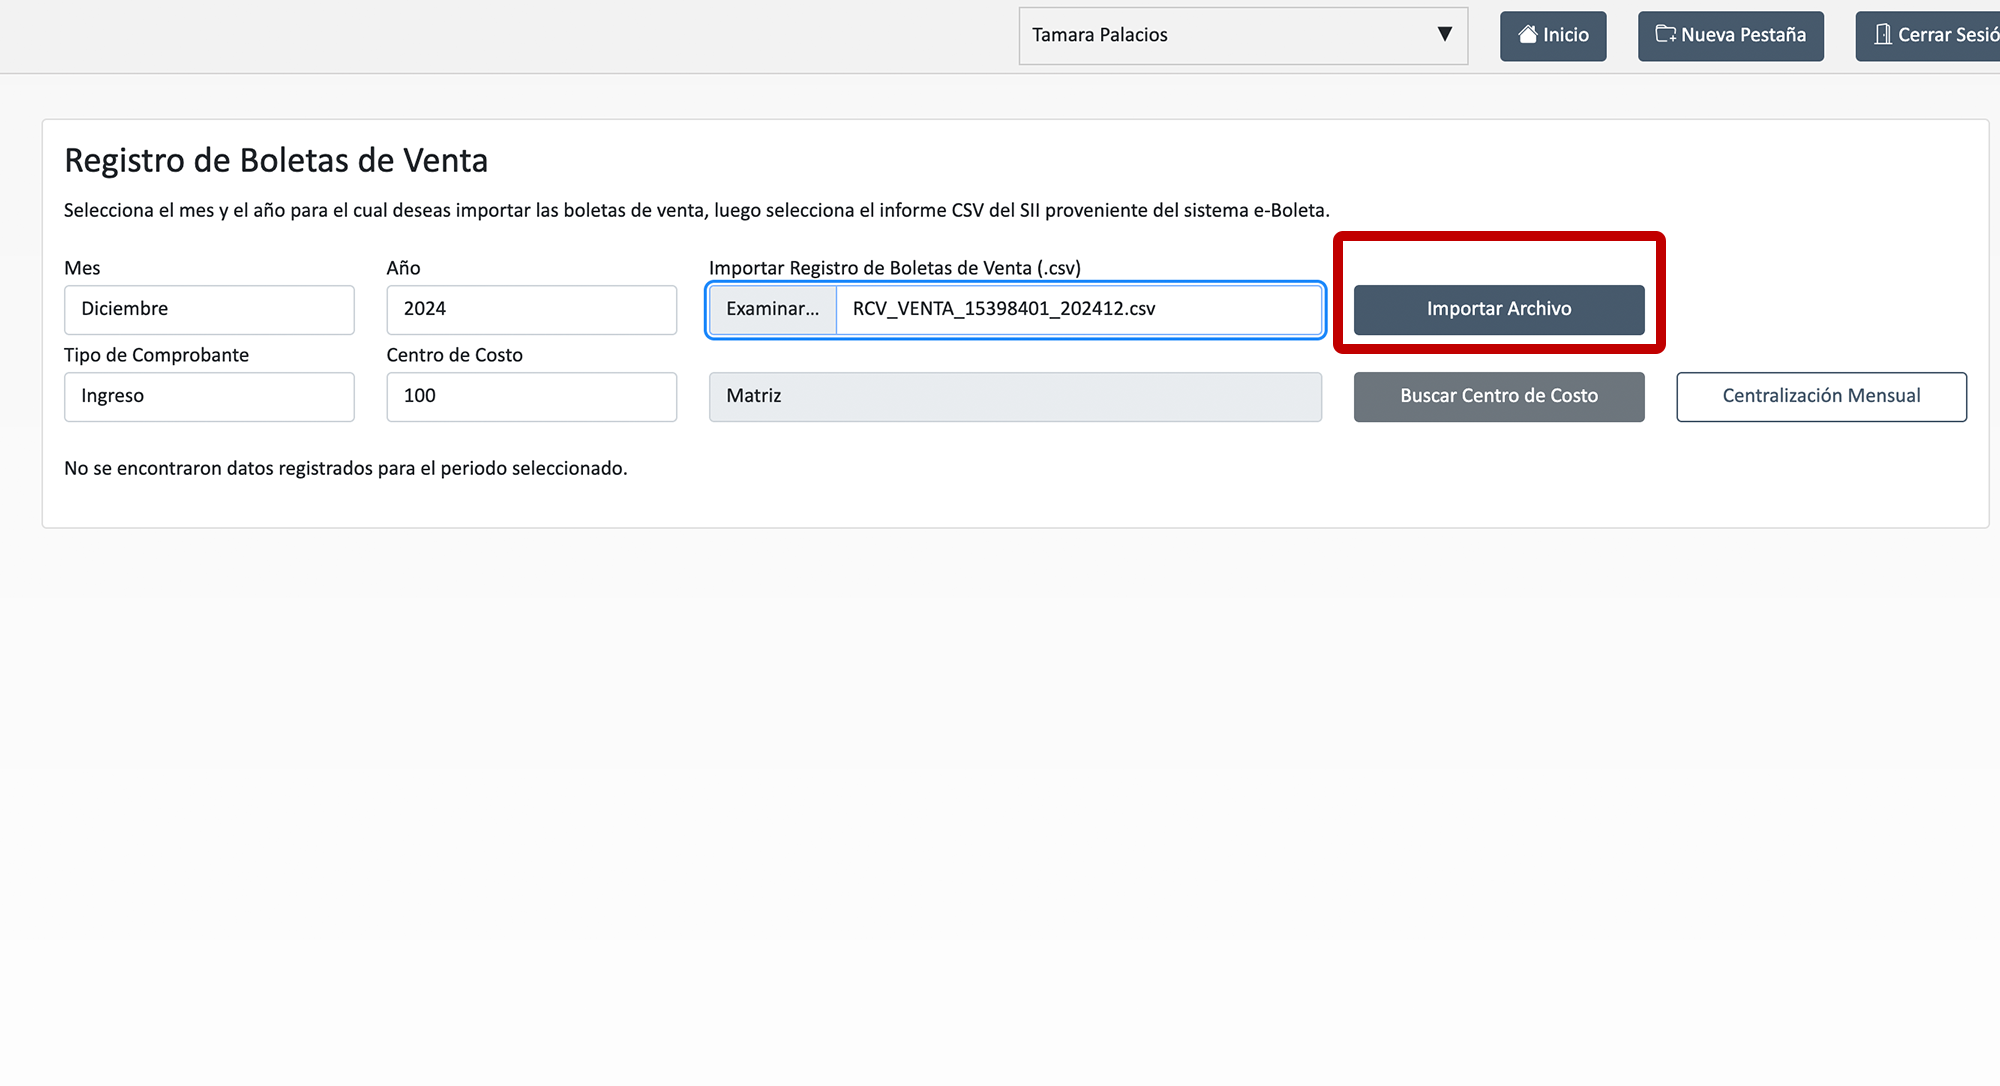Open Tipo de Comprobante dropdown showing Ingreso

[x=209, y=397]
